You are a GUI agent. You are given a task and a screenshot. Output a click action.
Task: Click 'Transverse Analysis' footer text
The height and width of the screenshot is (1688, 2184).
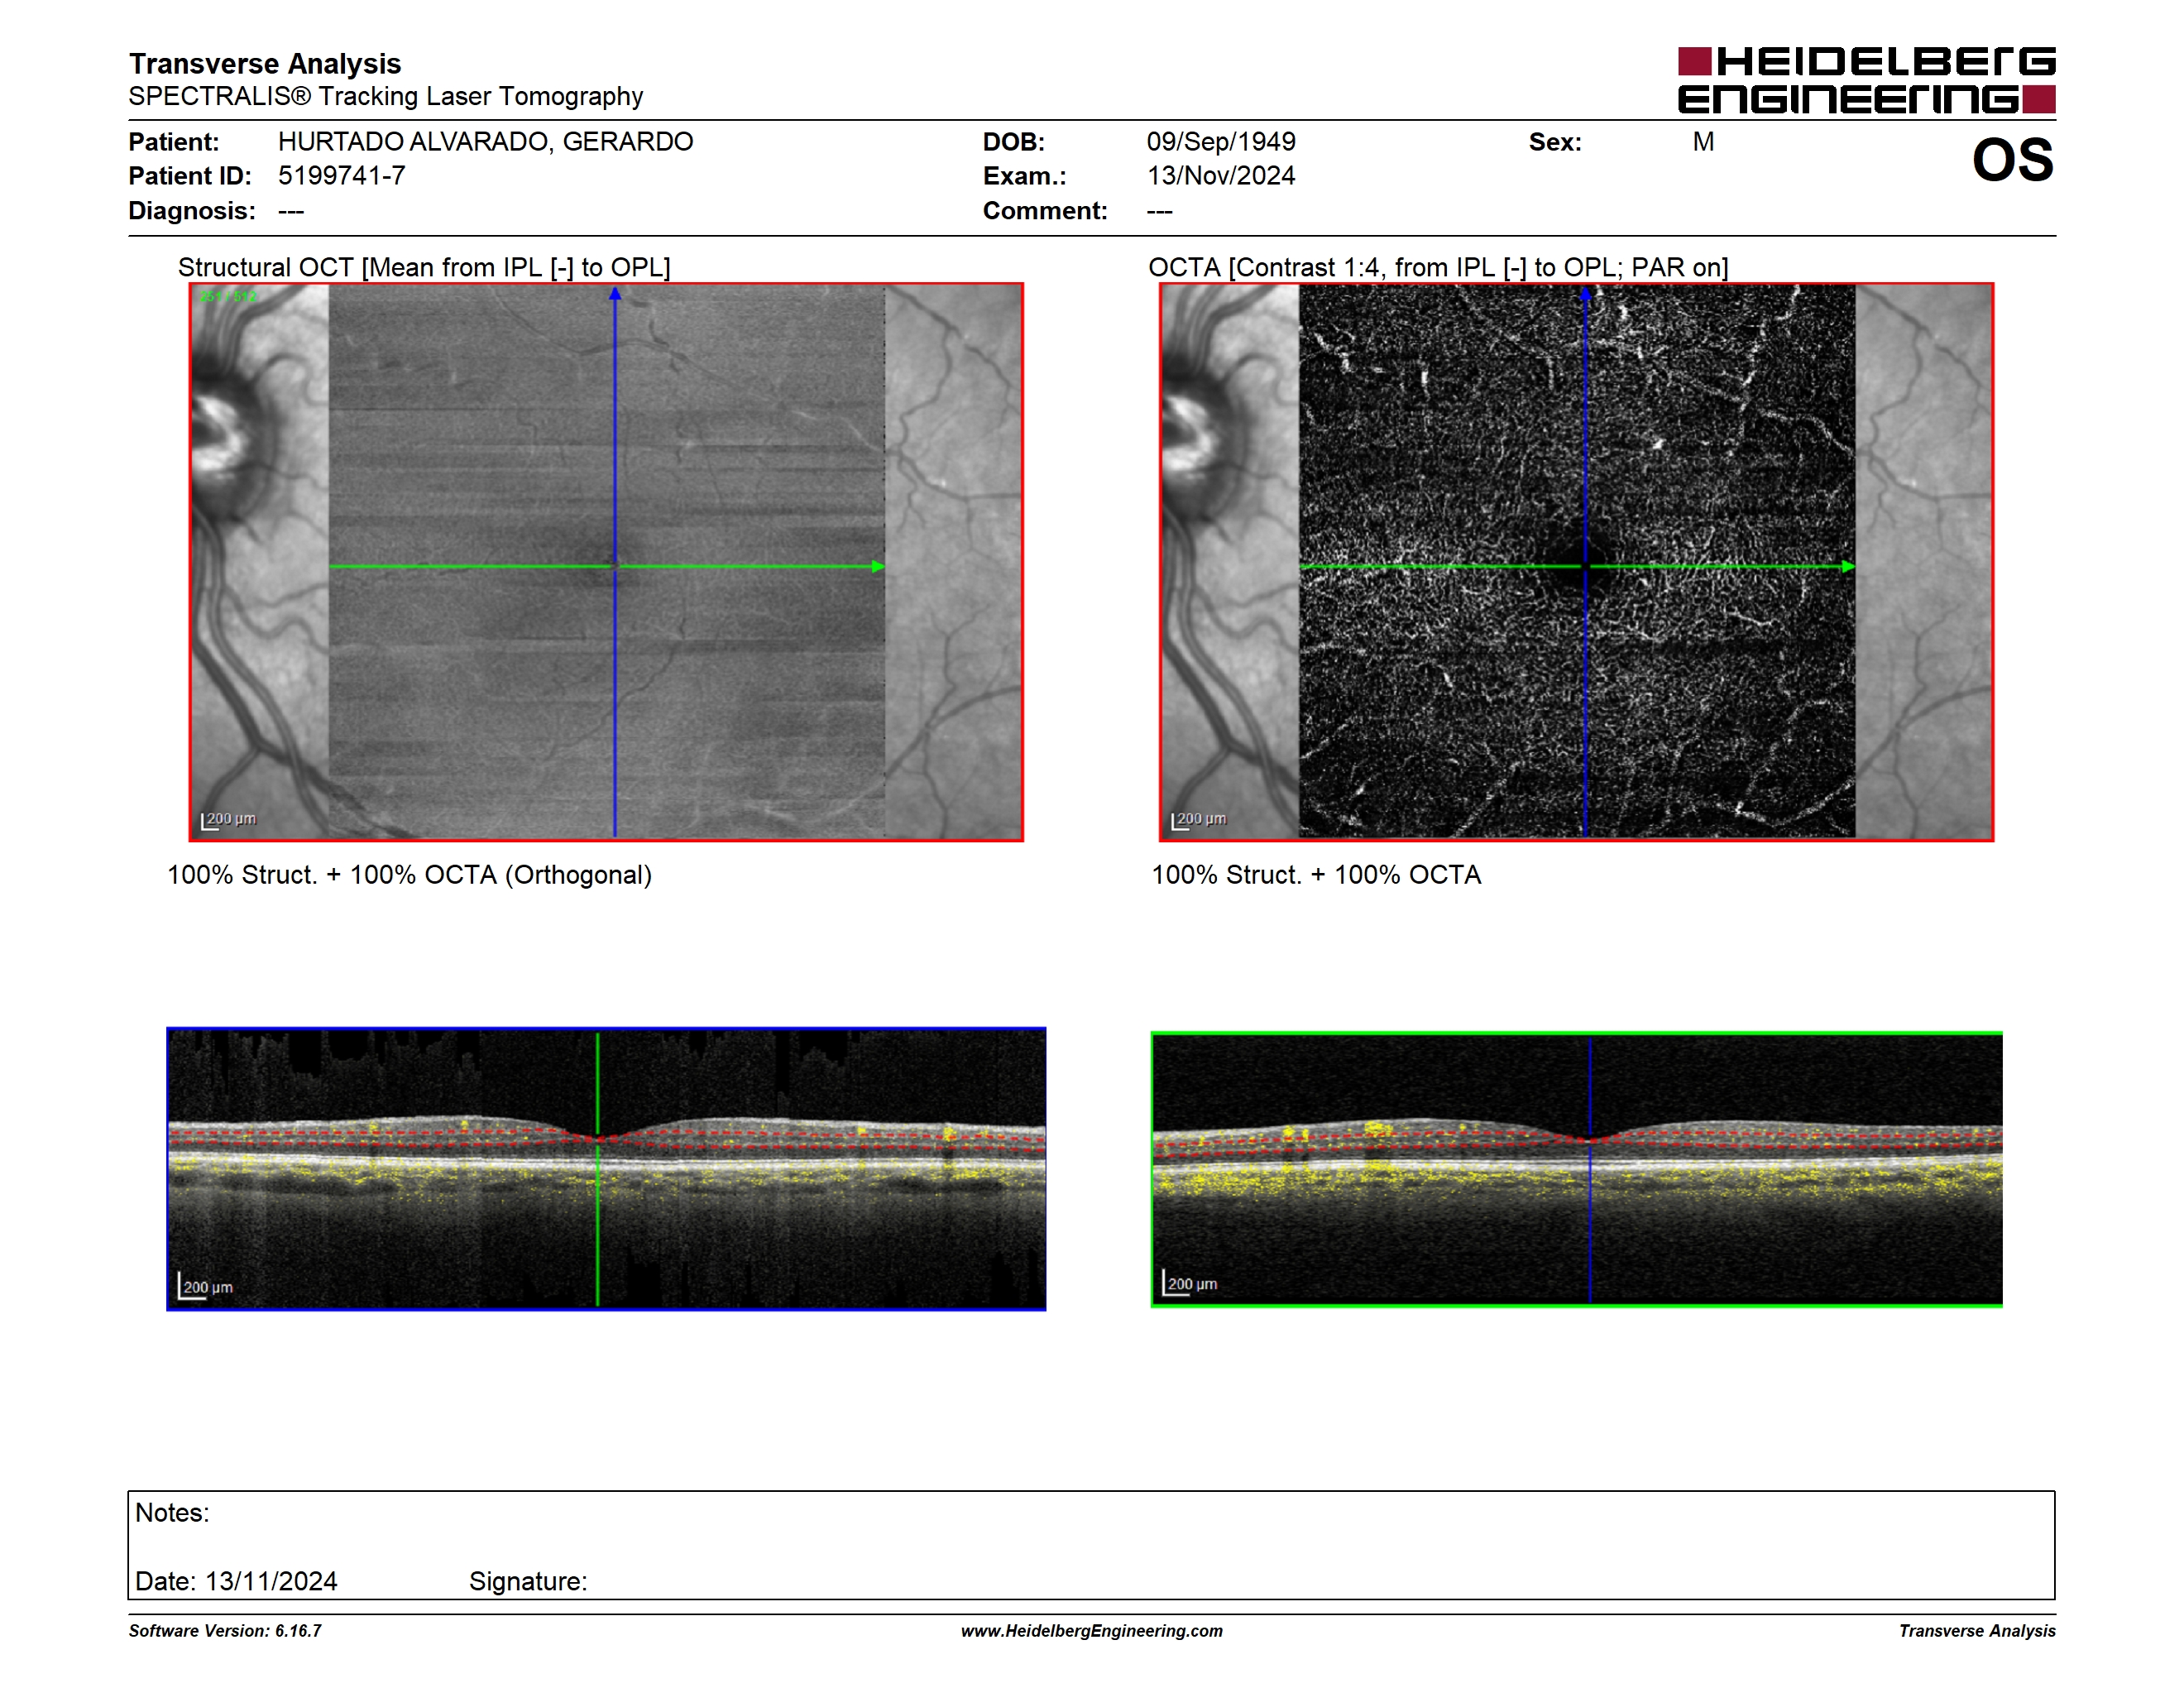pos(1977,1631)
